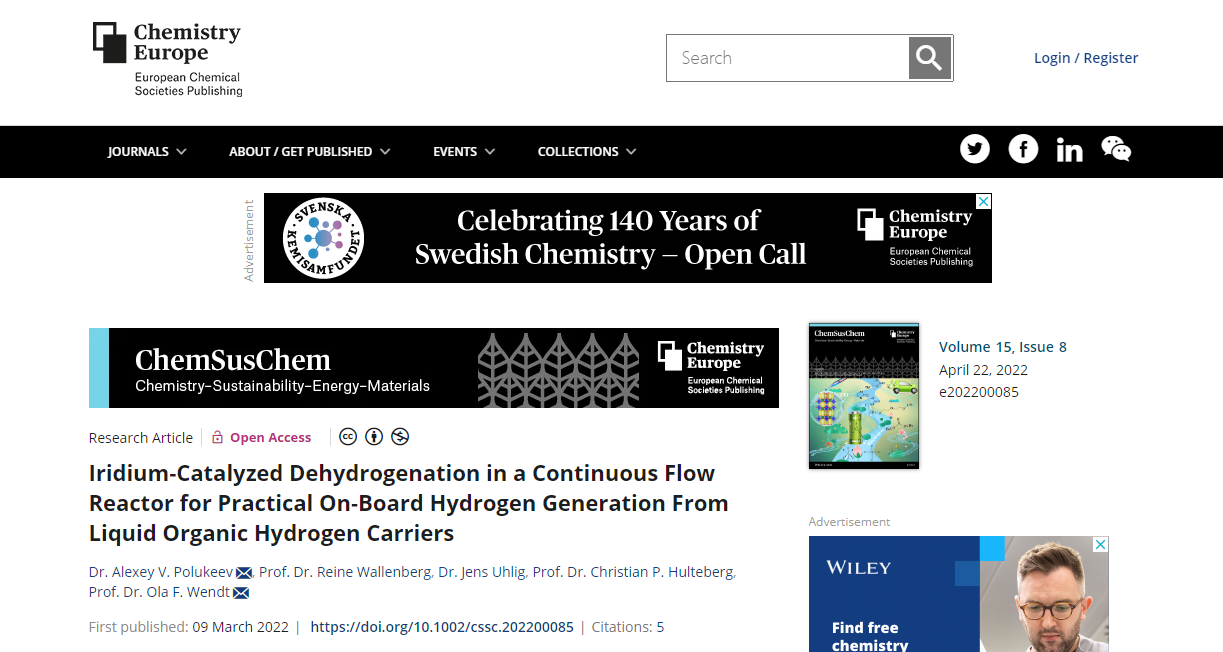
Task: Close the Wiley sidebar advertisement
Action: 1100,545
